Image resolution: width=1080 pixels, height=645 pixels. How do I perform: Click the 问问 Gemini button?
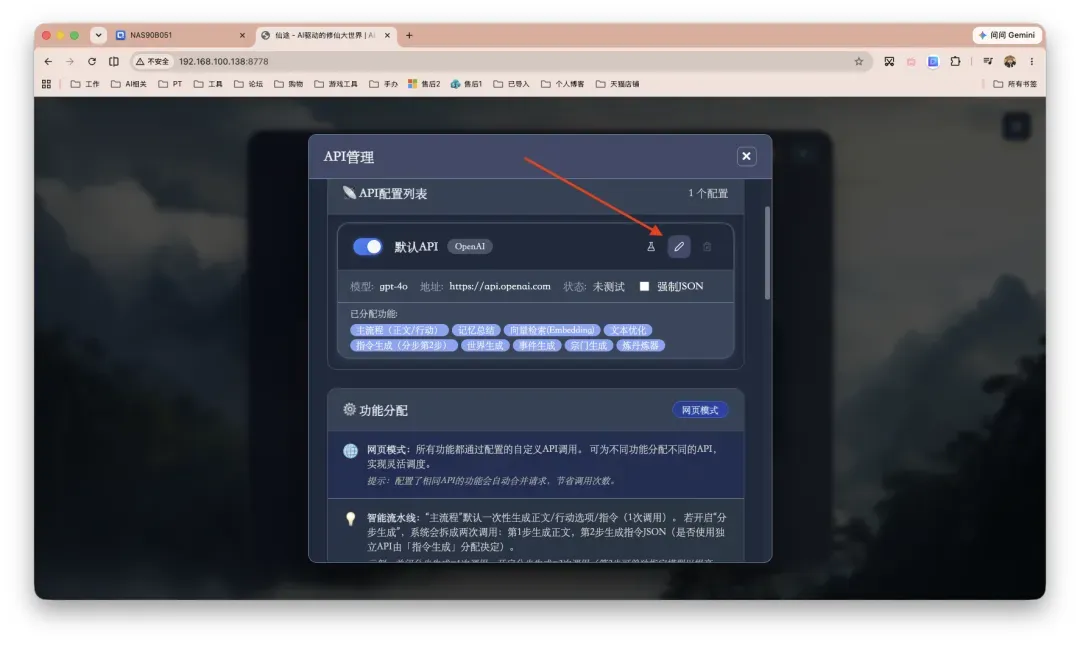1007,35
